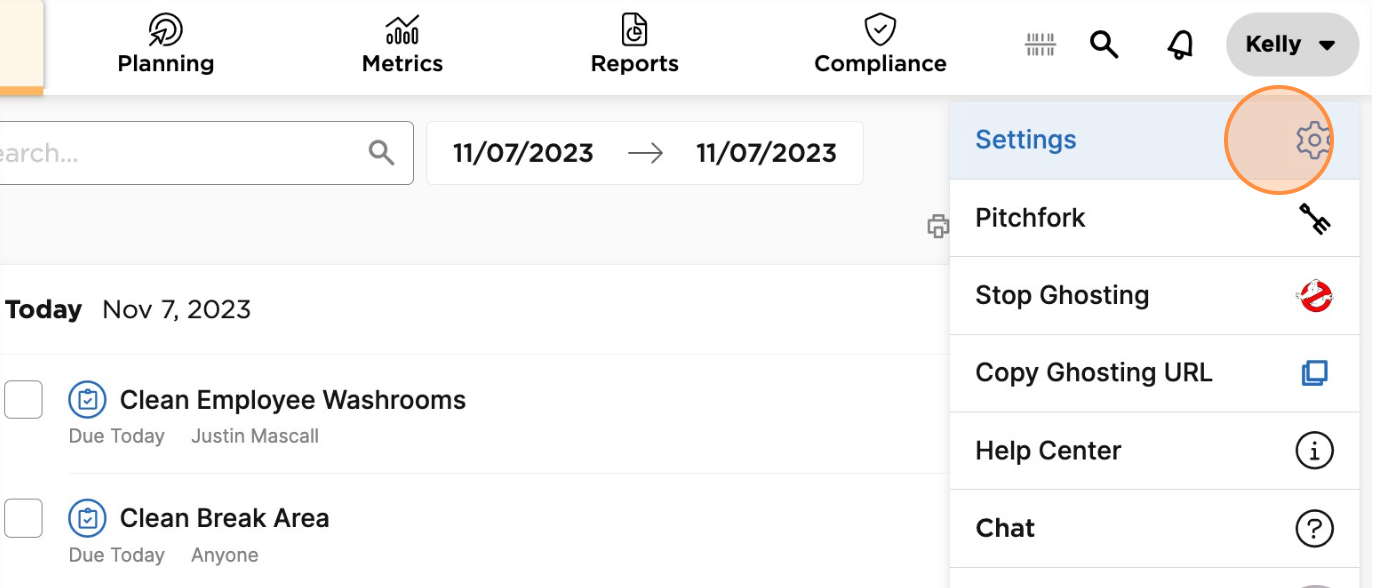Click into the task search field
Screen dimensions: 1374x588
click(205, 153)
